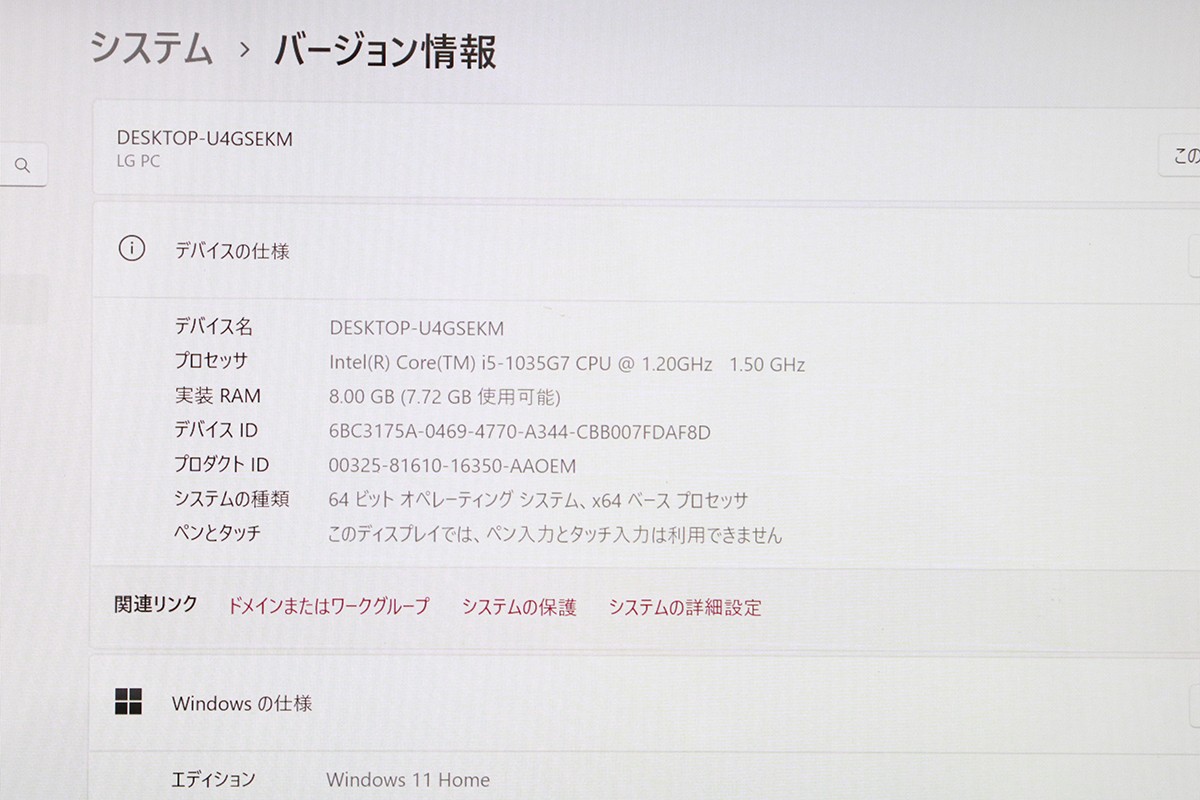Open the システム breadcrumb link
Viewport: 1200px width, 800px height.
click(x=151, y=48)
